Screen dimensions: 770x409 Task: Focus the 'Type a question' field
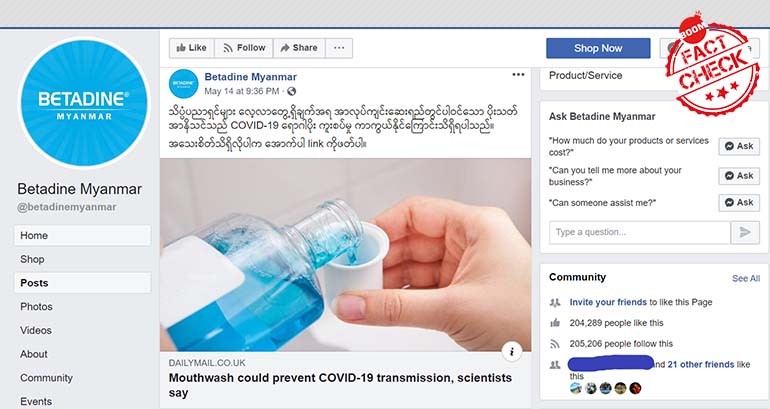click(x=640, y=232)
